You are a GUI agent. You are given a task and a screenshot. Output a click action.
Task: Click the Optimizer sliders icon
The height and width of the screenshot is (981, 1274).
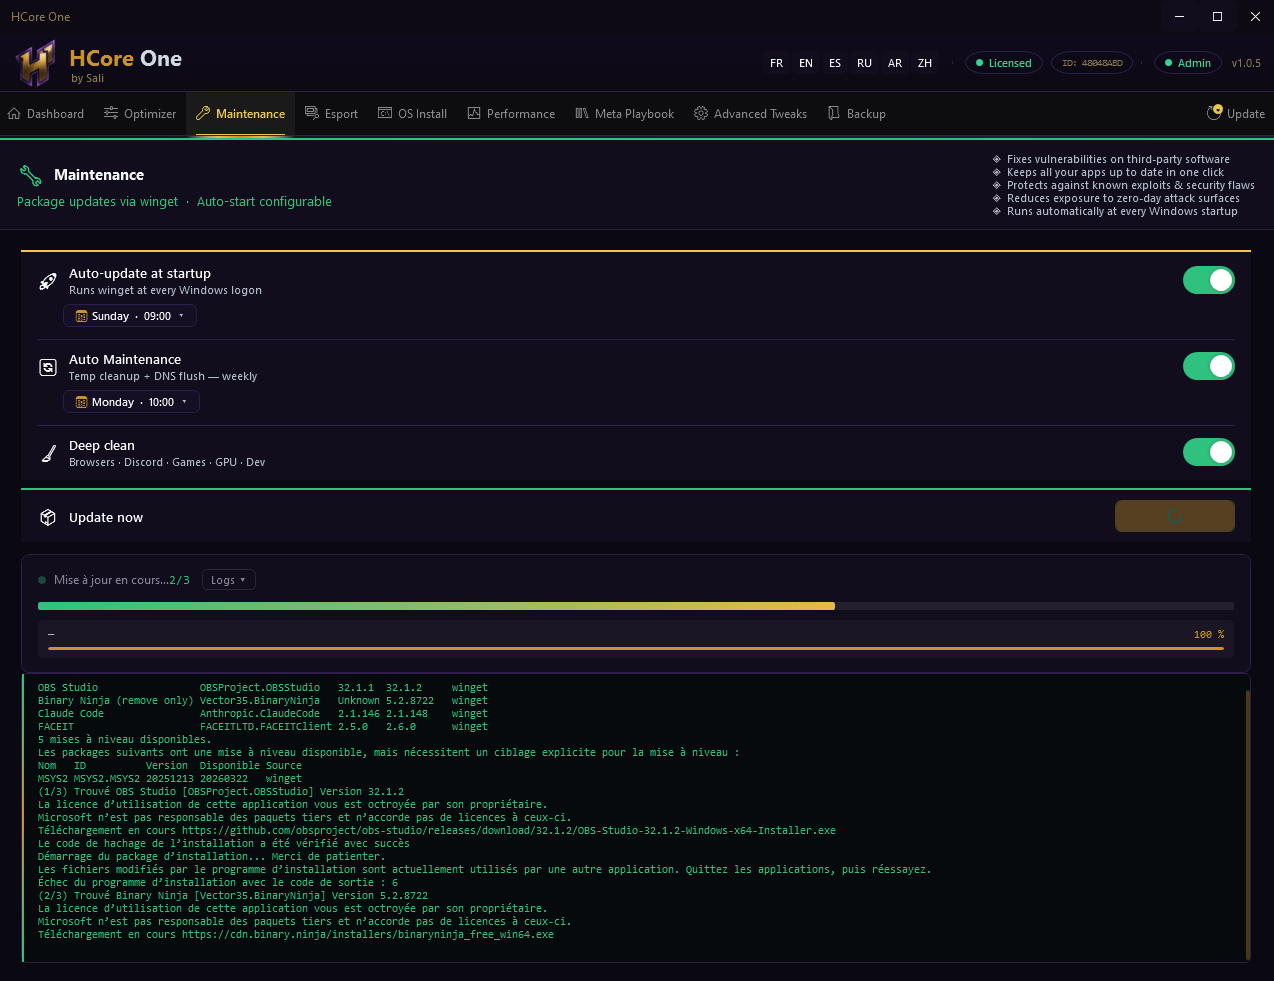click(x=111, y=113)
